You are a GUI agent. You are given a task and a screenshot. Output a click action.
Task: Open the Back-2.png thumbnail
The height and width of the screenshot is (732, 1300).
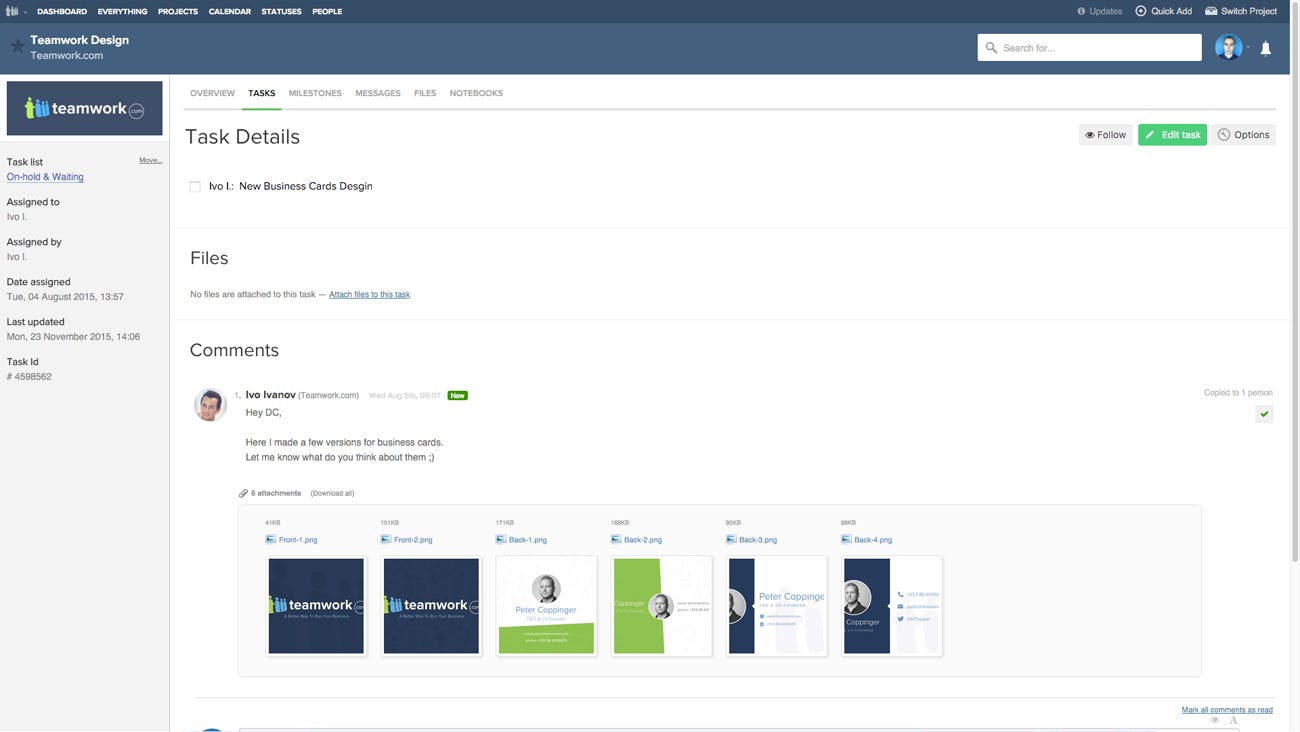point(661,606)
